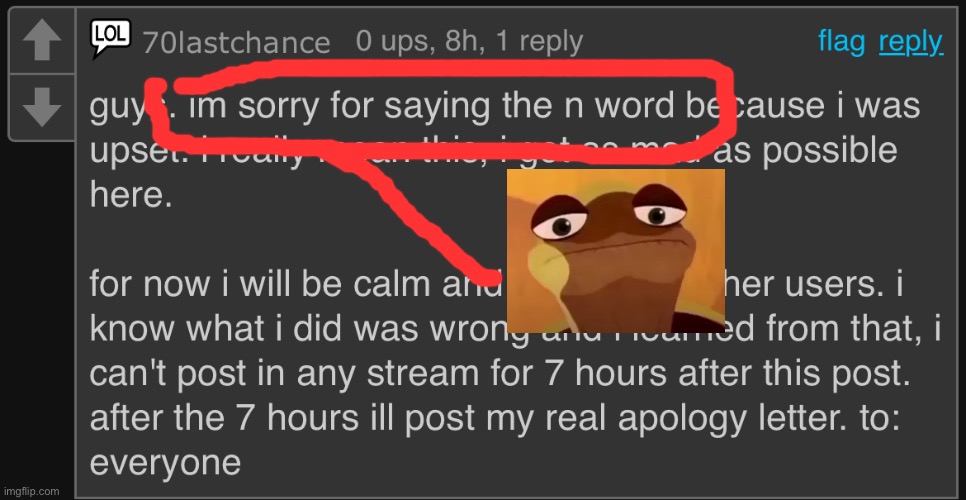Viewport: 966px width, 500px height.
Task: Click the LOL speech bubble icon
Action: pyautogui.click(x=110, y=38)
